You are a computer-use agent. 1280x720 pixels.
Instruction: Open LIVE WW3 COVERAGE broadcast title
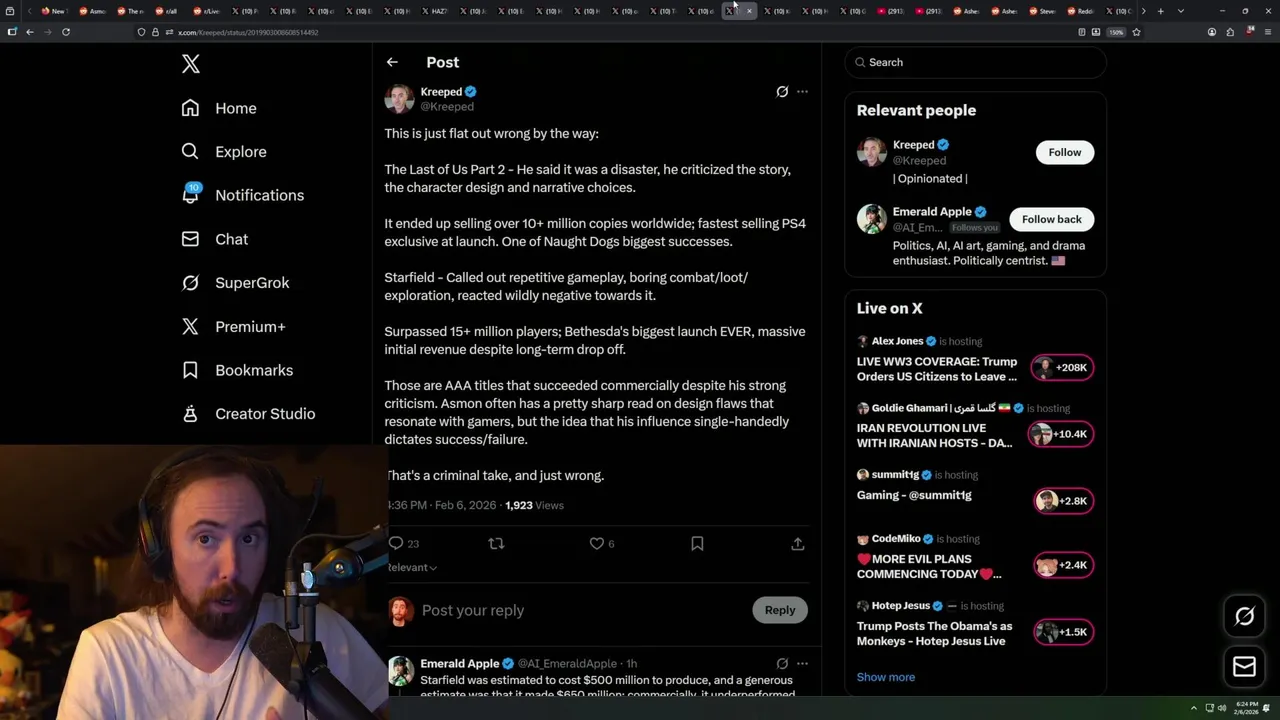coord(937,369)
